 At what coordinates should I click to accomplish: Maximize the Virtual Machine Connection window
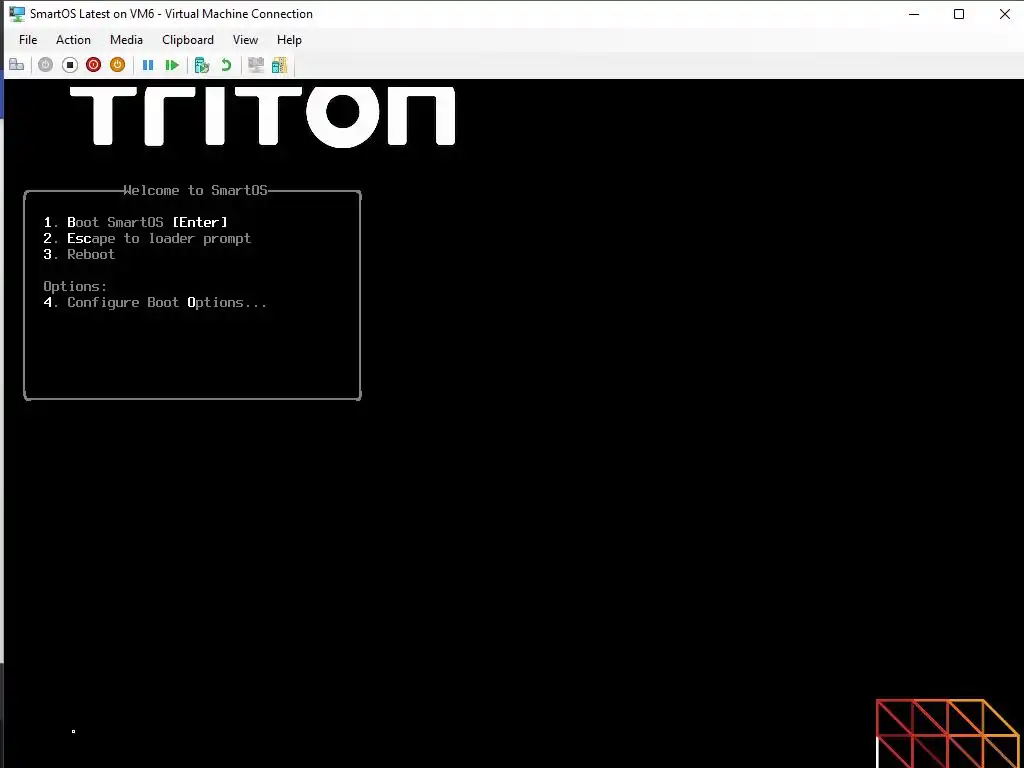coord(959,14)
